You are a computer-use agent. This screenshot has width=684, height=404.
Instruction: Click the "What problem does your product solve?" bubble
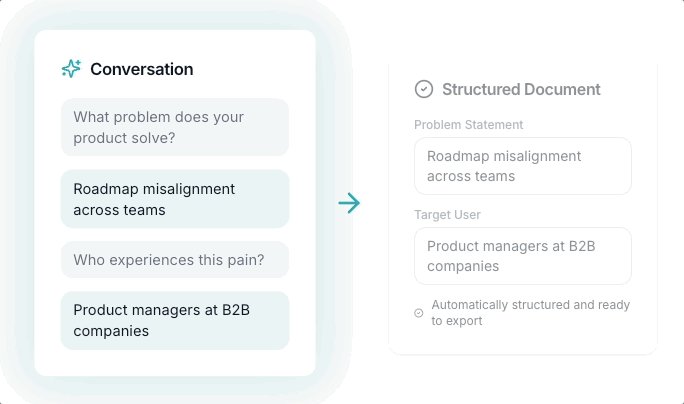point(175,127)
